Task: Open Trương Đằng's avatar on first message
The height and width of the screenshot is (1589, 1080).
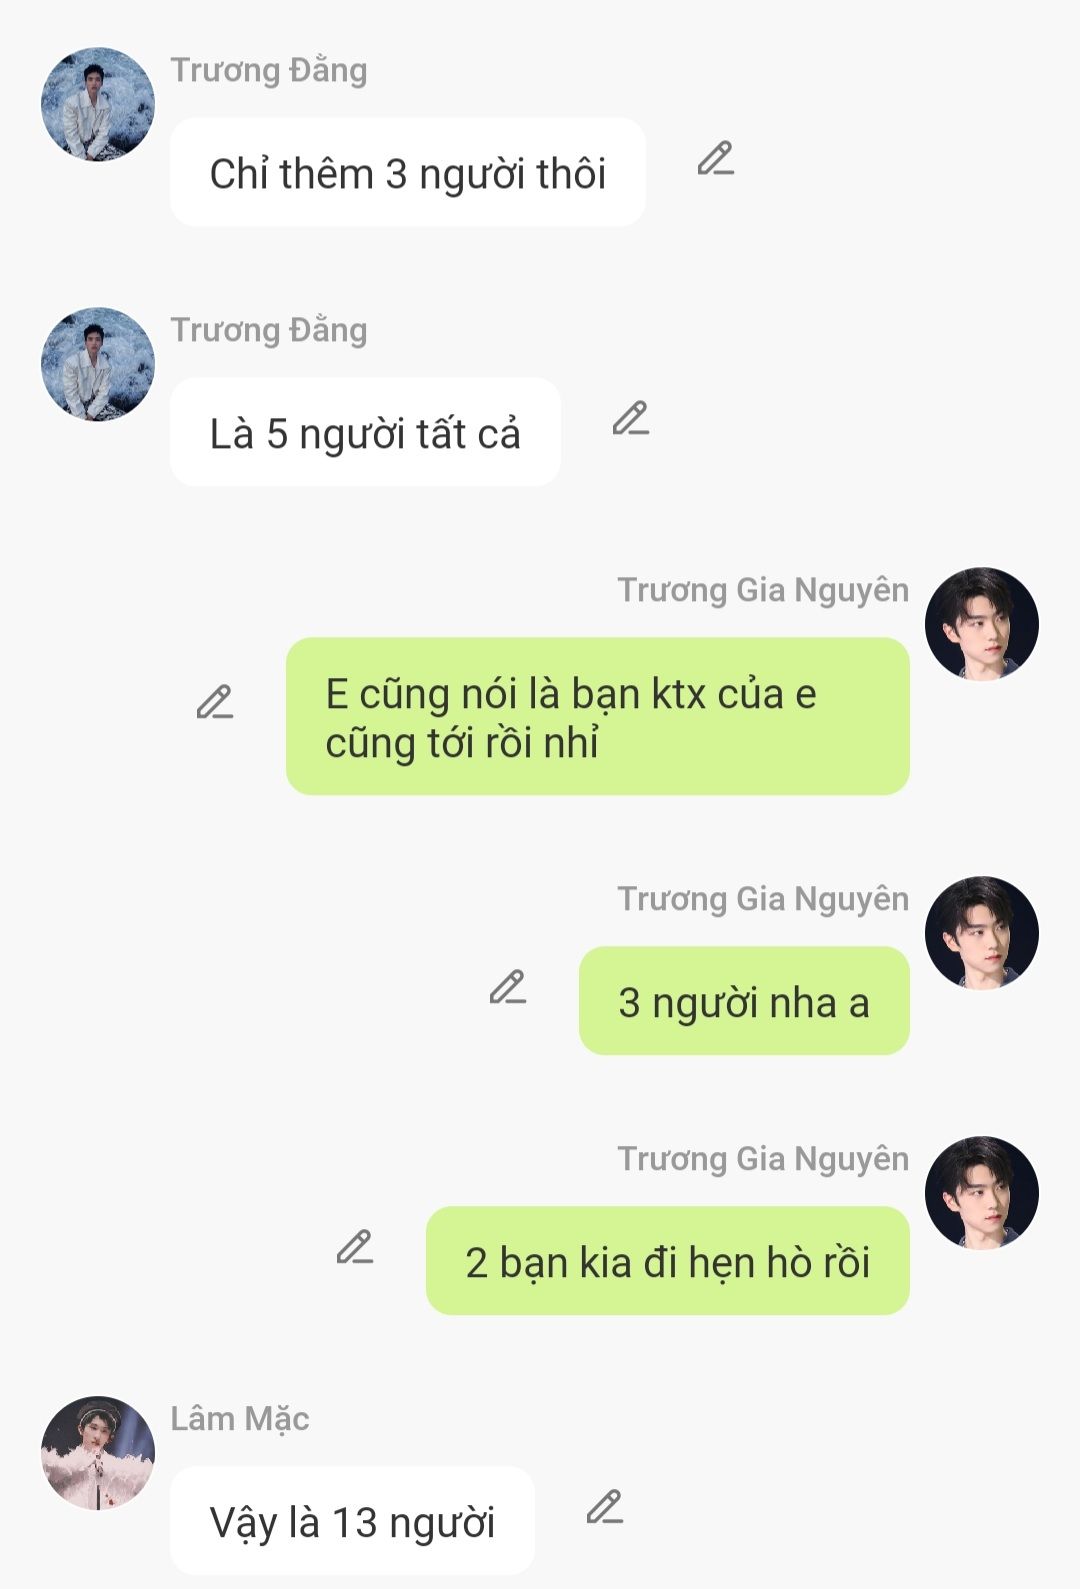Action: tap(98, 104)
